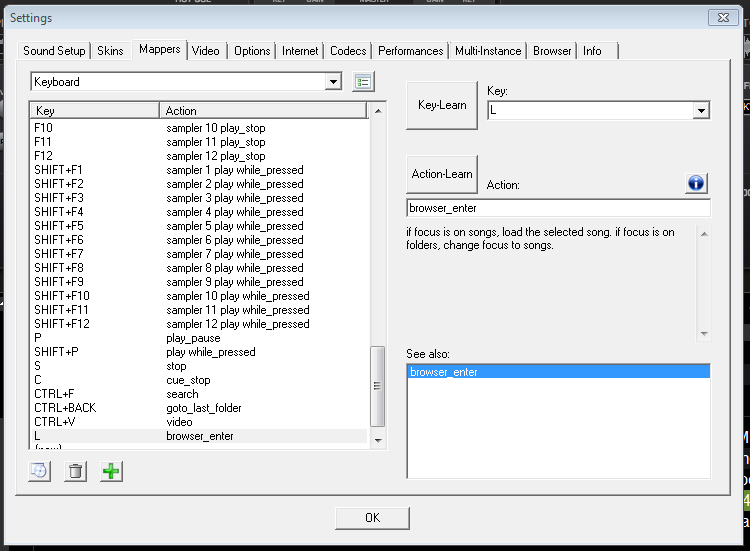Screen dimensions: 750x551
Task: Switch to the Codecs tab
Action: tap(348, 51)
